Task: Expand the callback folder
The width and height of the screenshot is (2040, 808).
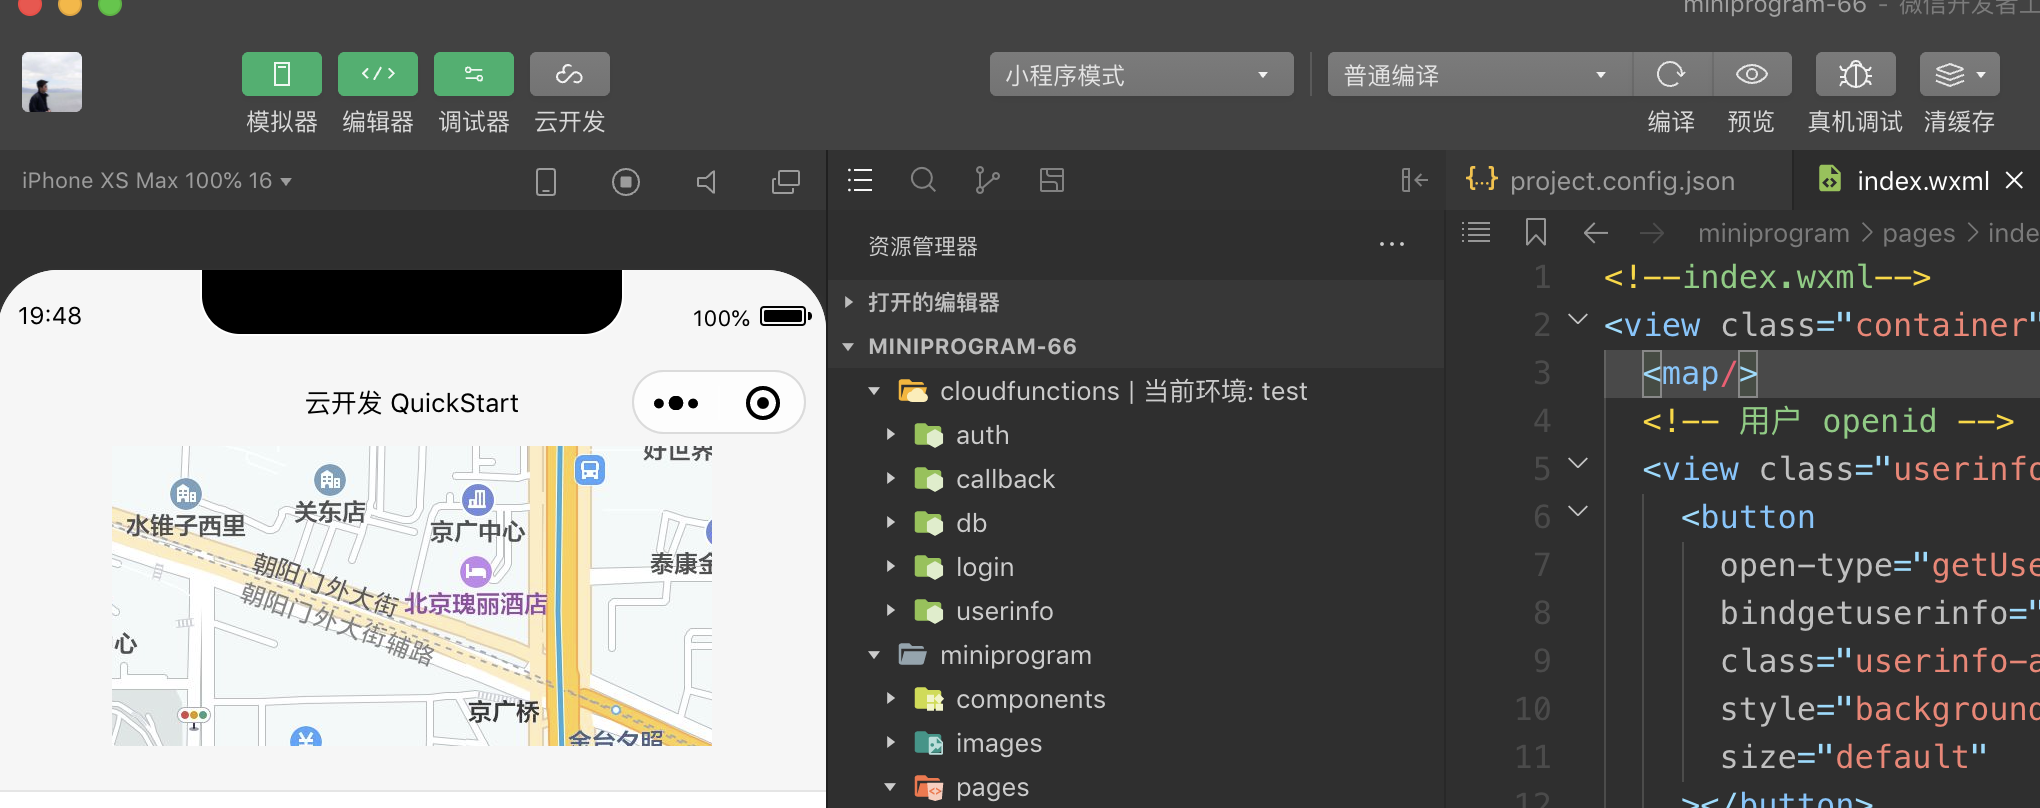Action: [890, 479]
